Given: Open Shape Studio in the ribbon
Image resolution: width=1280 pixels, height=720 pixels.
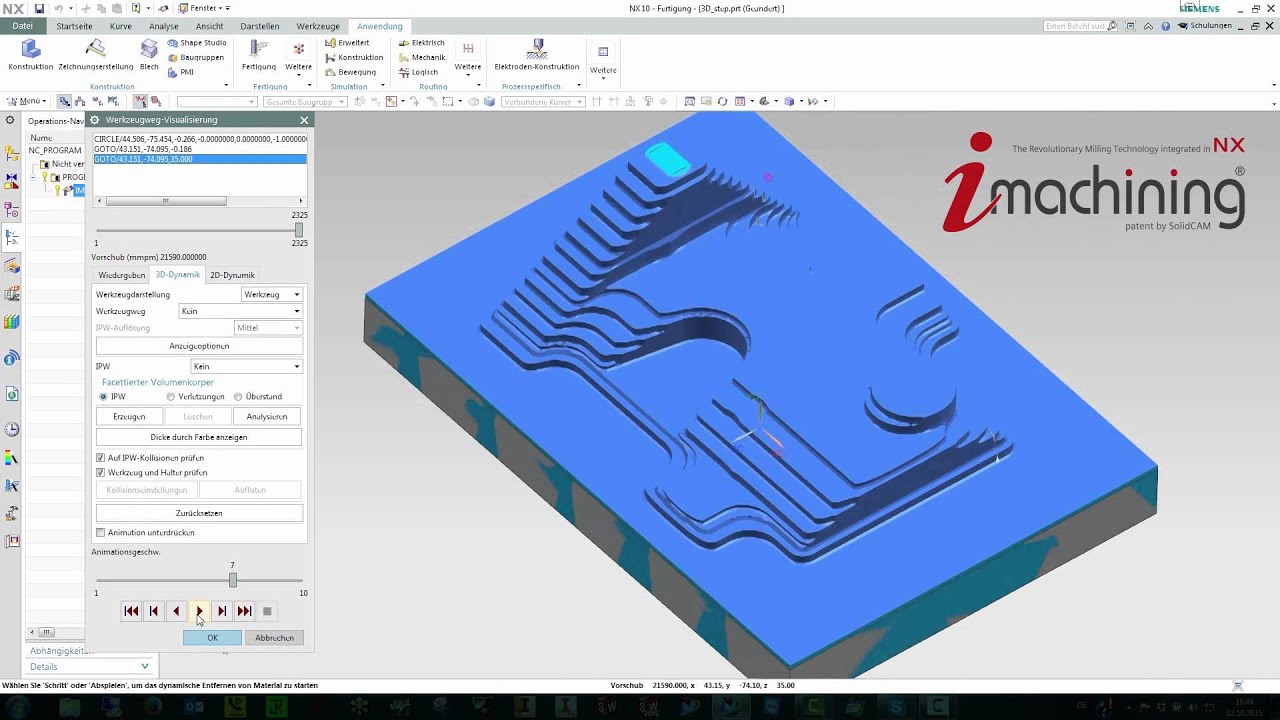Looking at the screenshot, I should [197, 43].
